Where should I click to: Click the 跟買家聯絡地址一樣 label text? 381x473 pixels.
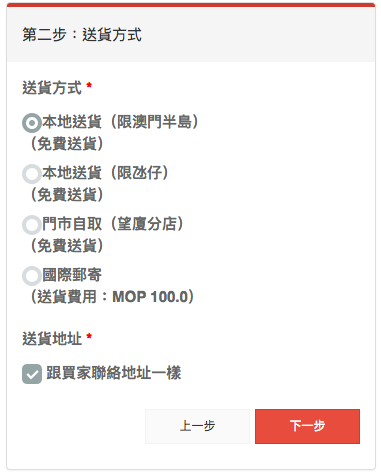tap(114, 373)
